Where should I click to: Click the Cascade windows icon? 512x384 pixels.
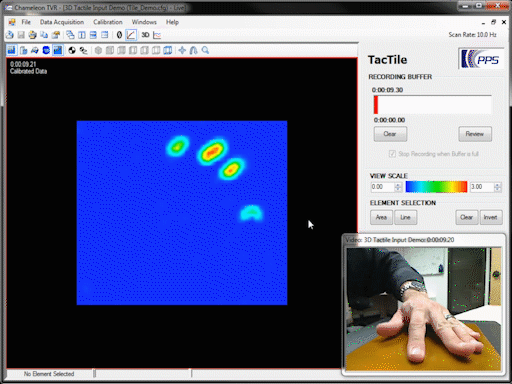coord(70,35)
